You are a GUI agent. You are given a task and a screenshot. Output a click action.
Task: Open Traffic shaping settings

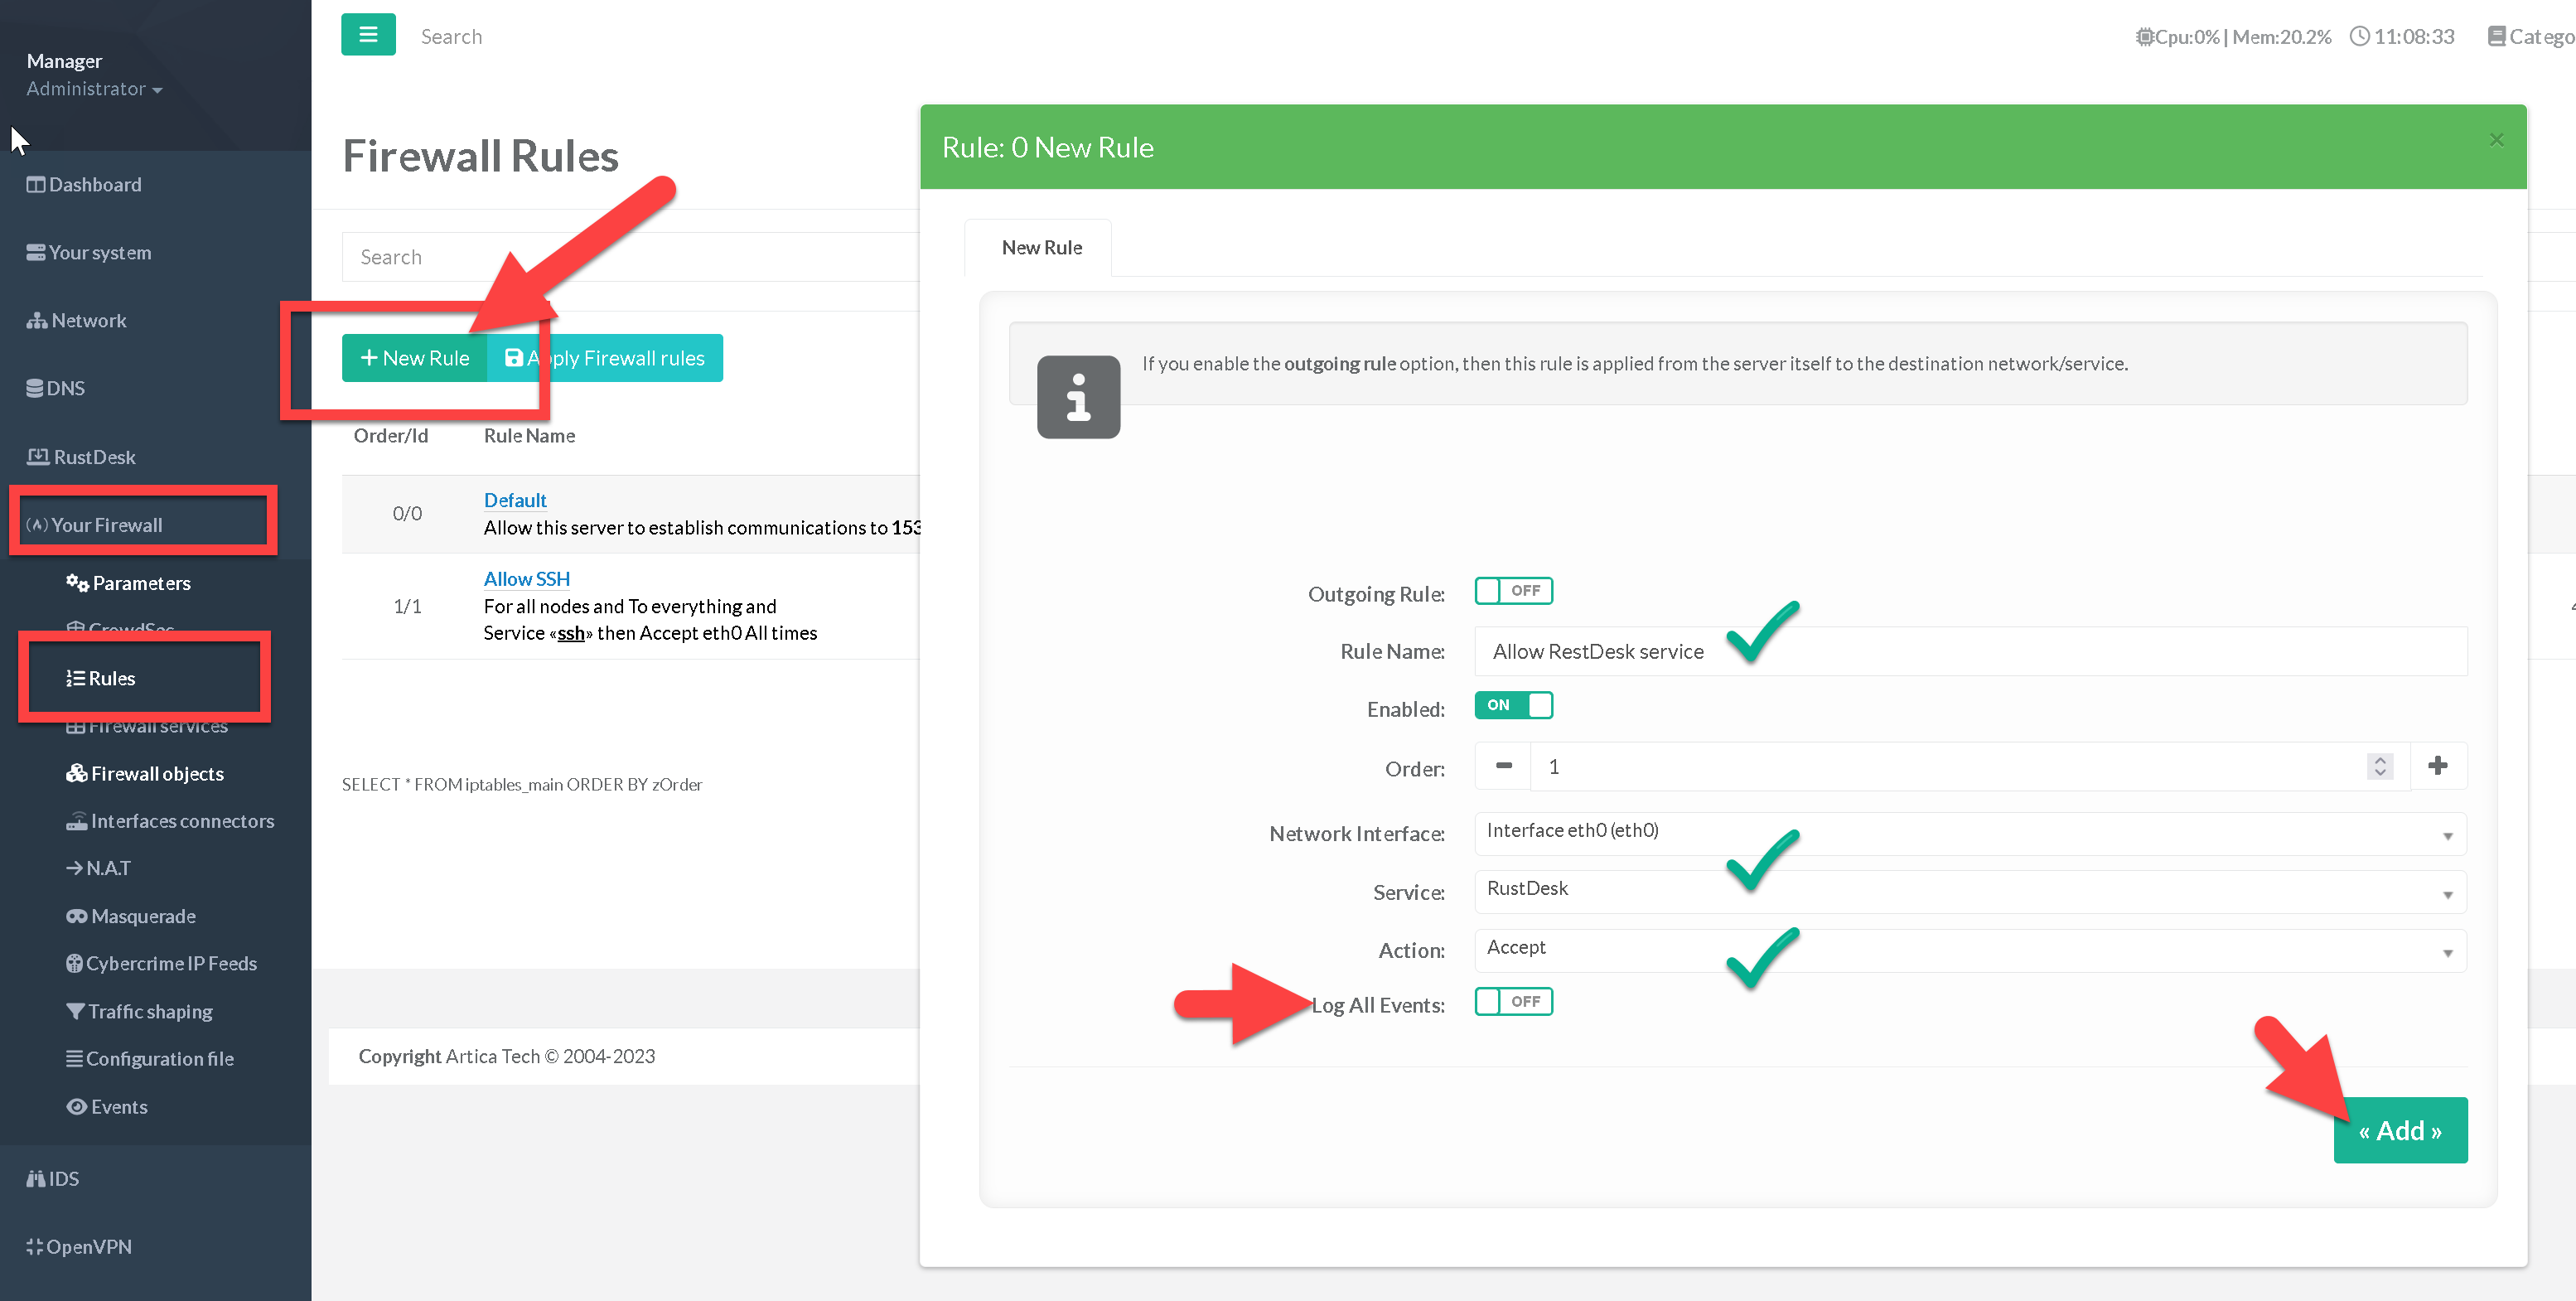pyautogui.click(x=150, y=1011)
